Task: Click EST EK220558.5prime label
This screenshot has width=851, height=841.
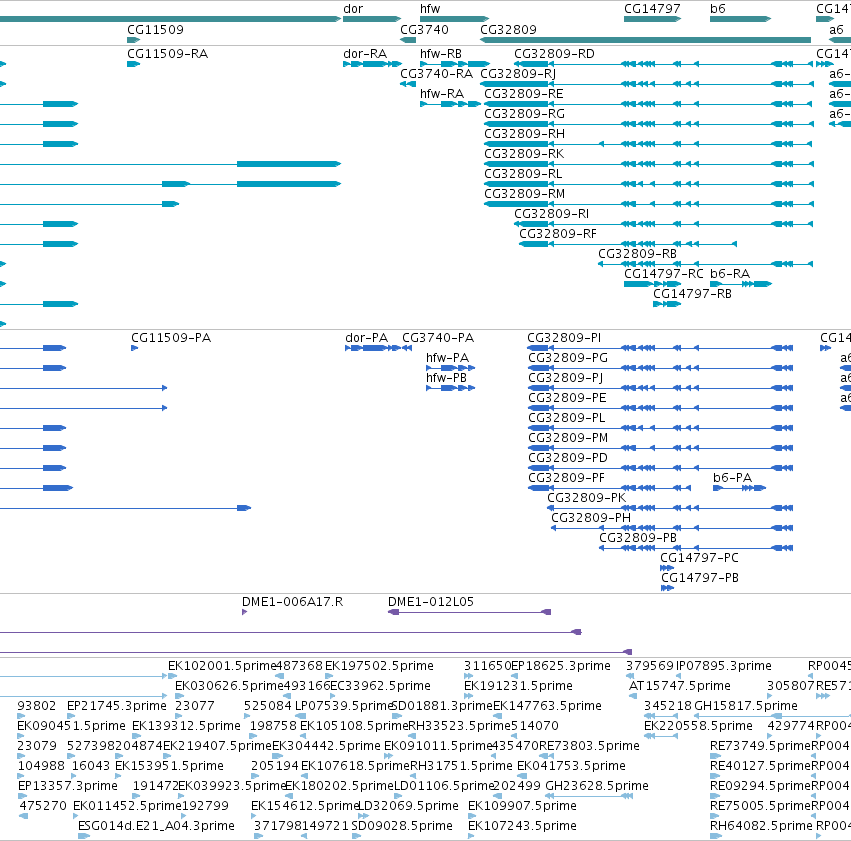Action: [x=698, y=727]
